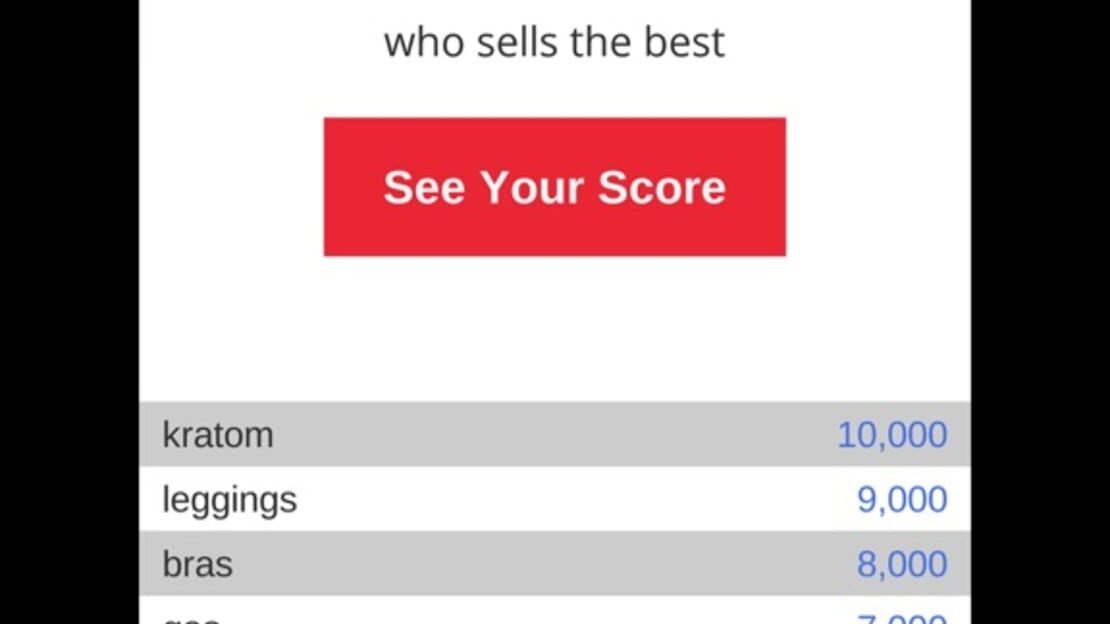This screenshot has width=1110, height=624.
Task: Open the blue 10,000 score value
Action: pyautogui.click(x=892, y=434)
